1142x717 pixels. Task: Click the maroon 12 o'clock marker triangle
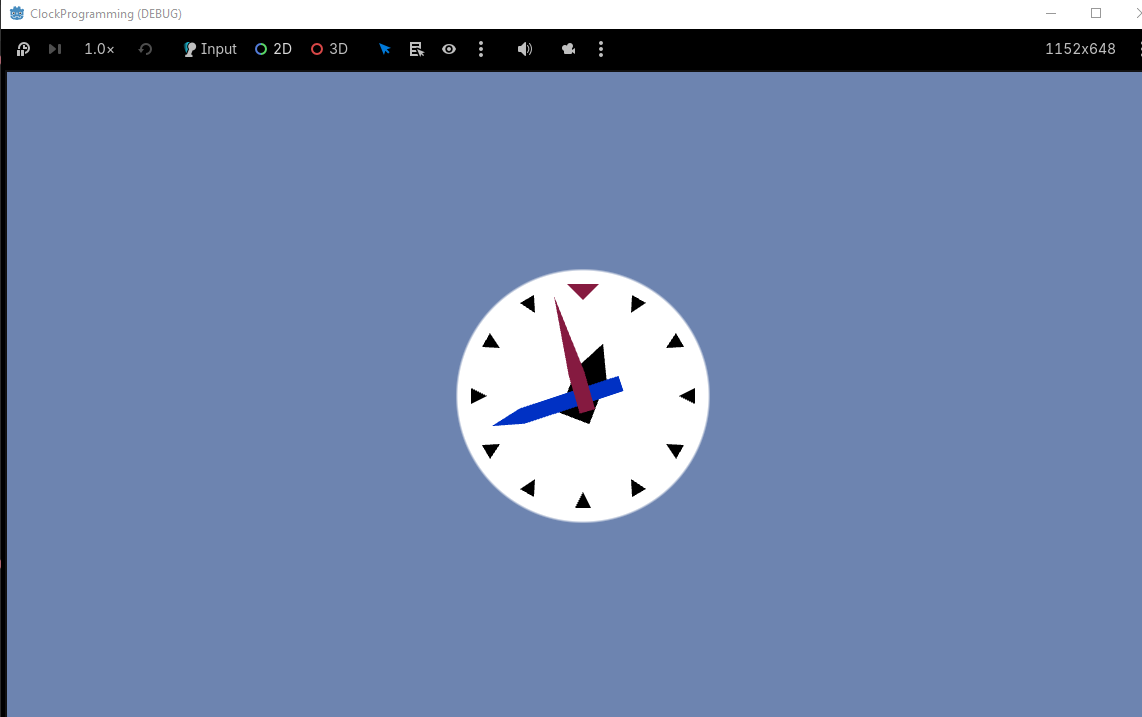point(583,290)
